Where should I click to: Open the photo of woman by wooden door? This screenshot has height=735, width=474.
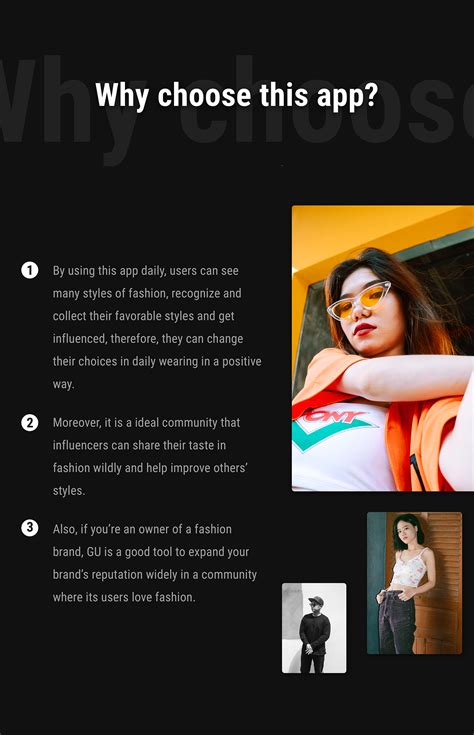(x=414, y=583)
